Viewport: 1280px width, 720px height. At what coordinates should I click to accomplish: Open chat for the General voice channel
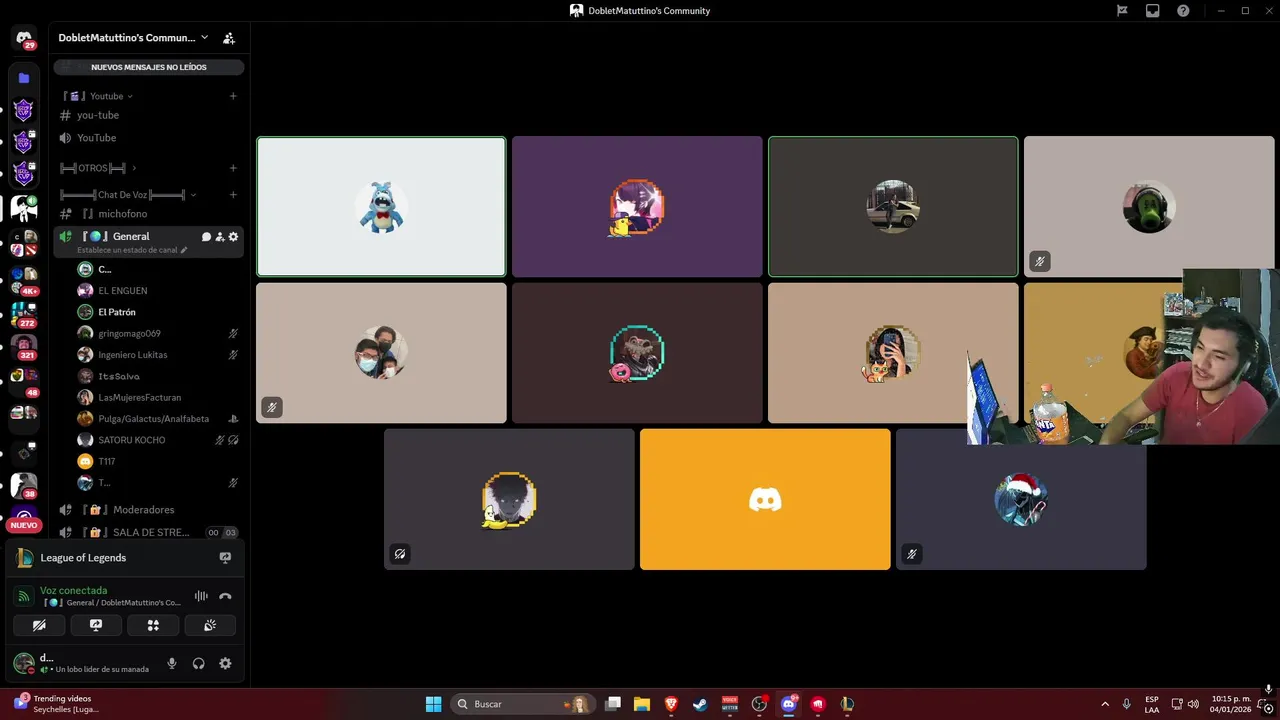coord(206,237)
